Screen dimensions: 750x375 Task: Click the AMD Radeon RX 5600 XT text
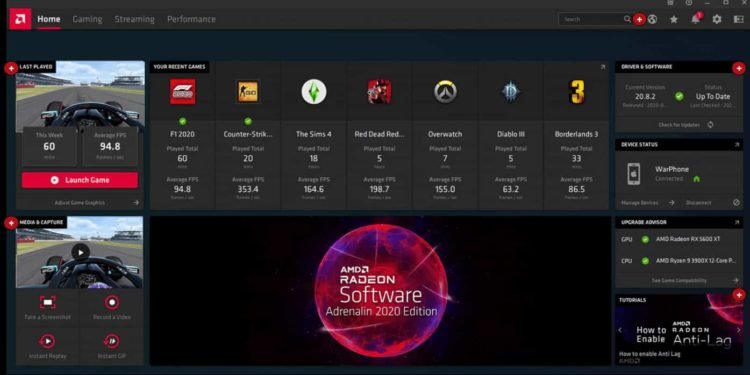click(x=688, y=239)
